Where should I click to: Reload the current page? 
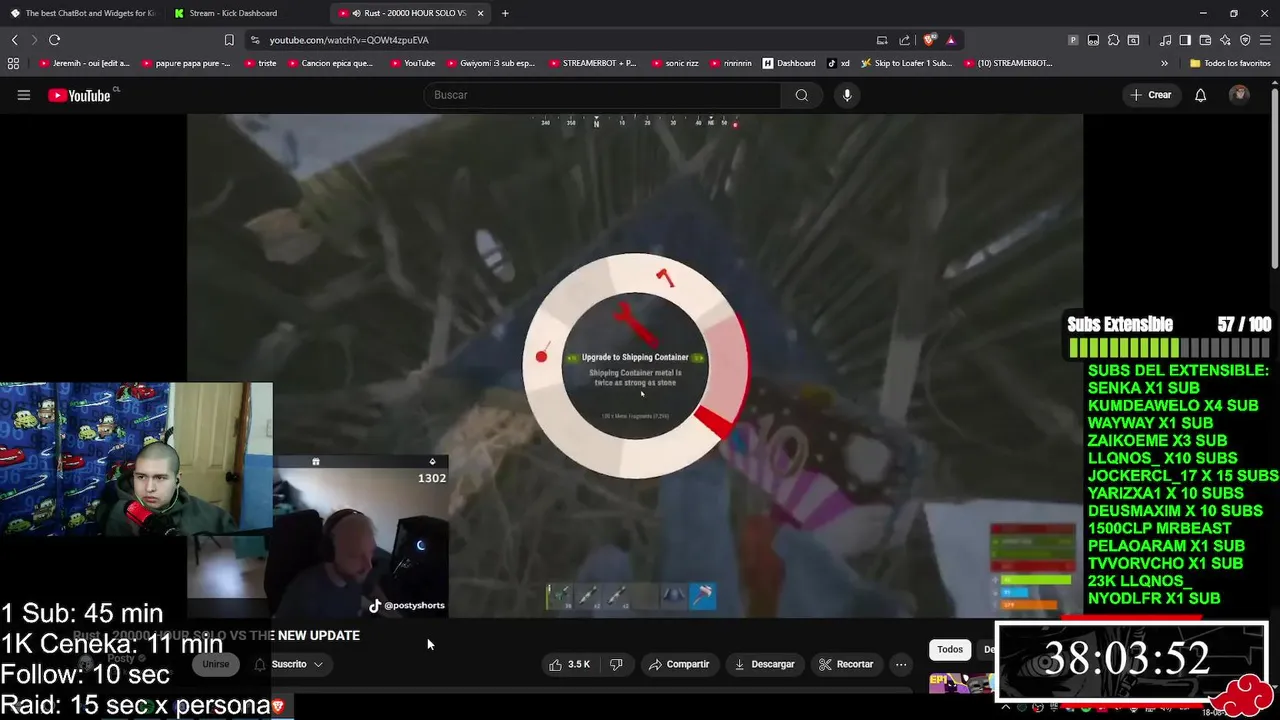tap(54, 40)
